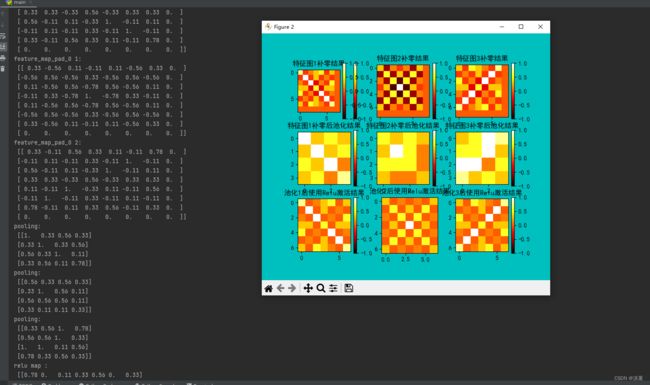Click the 池化1后使用Relu激活结果 heatmap
Viewport: 650px width, 385px height.
point(324,225)
